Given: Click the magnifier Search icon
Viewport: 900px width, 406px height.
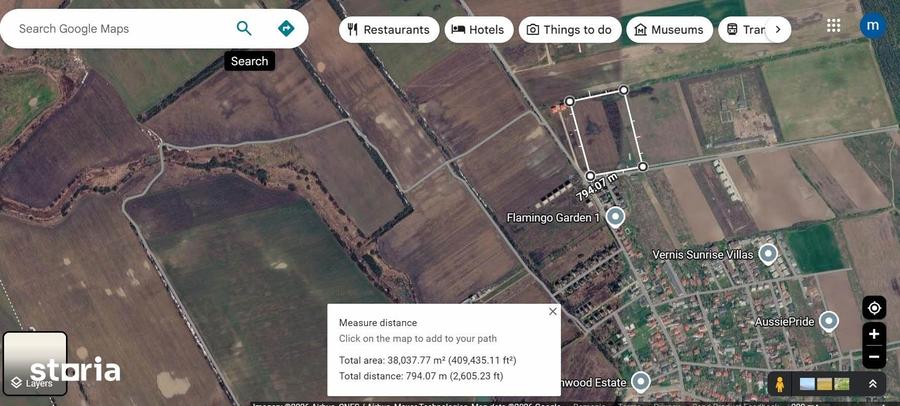Looking at the screenshot, I should (244, 28).
